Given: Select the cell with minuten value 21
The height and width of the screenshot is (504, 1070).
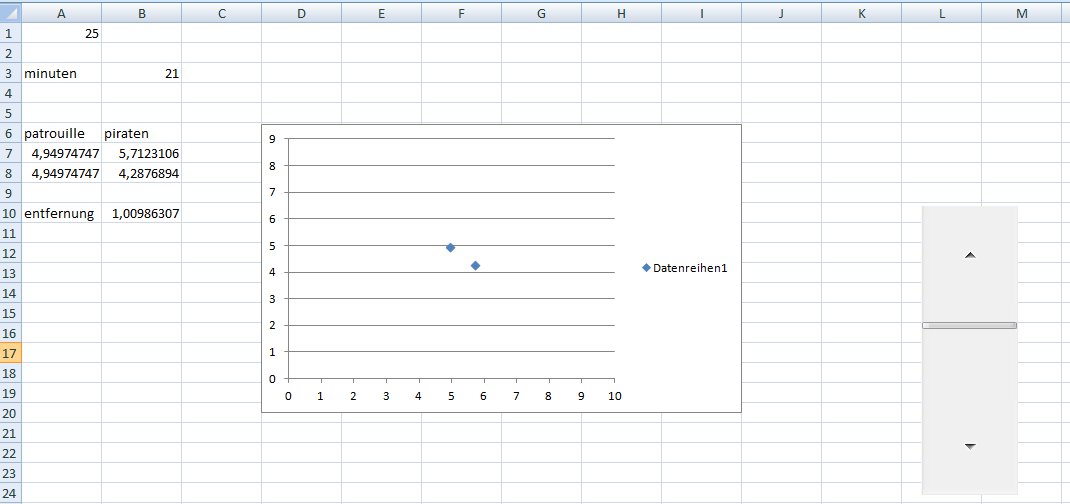Looking at the screenshot, I should click(x=141, y=73).
